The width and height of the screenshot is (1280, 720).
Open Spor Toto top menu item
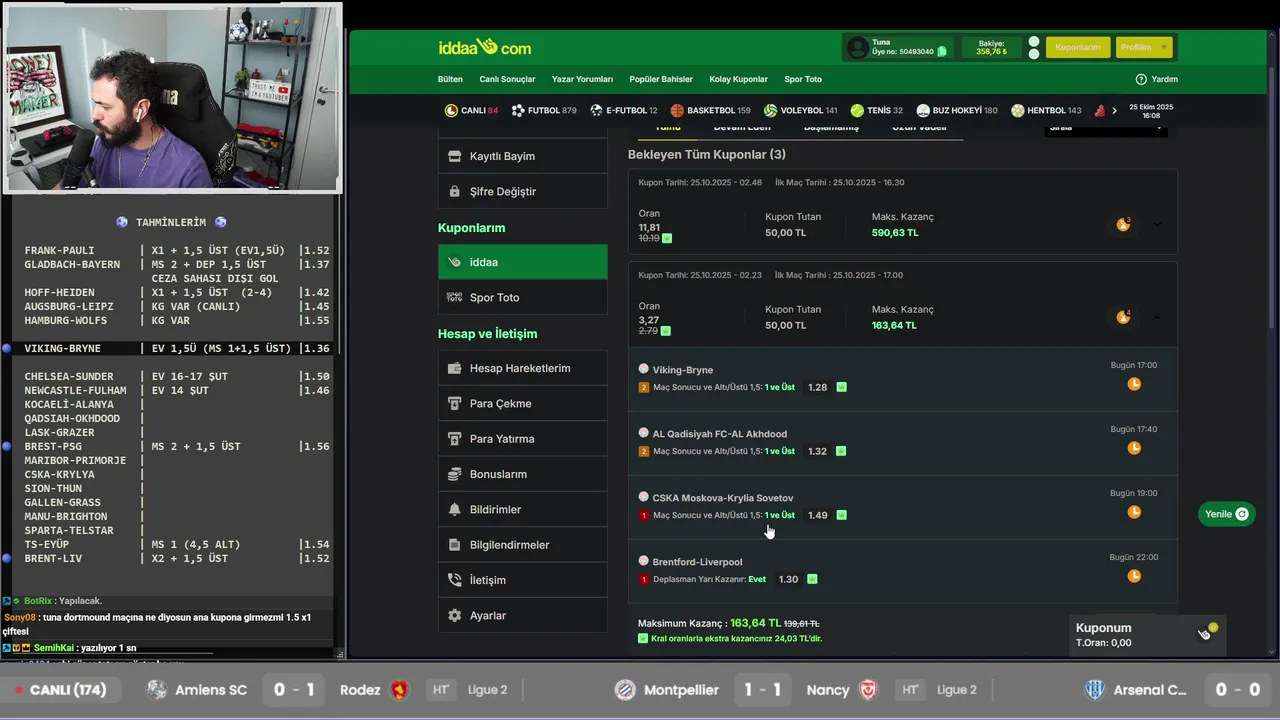click(x=803, y=79)
